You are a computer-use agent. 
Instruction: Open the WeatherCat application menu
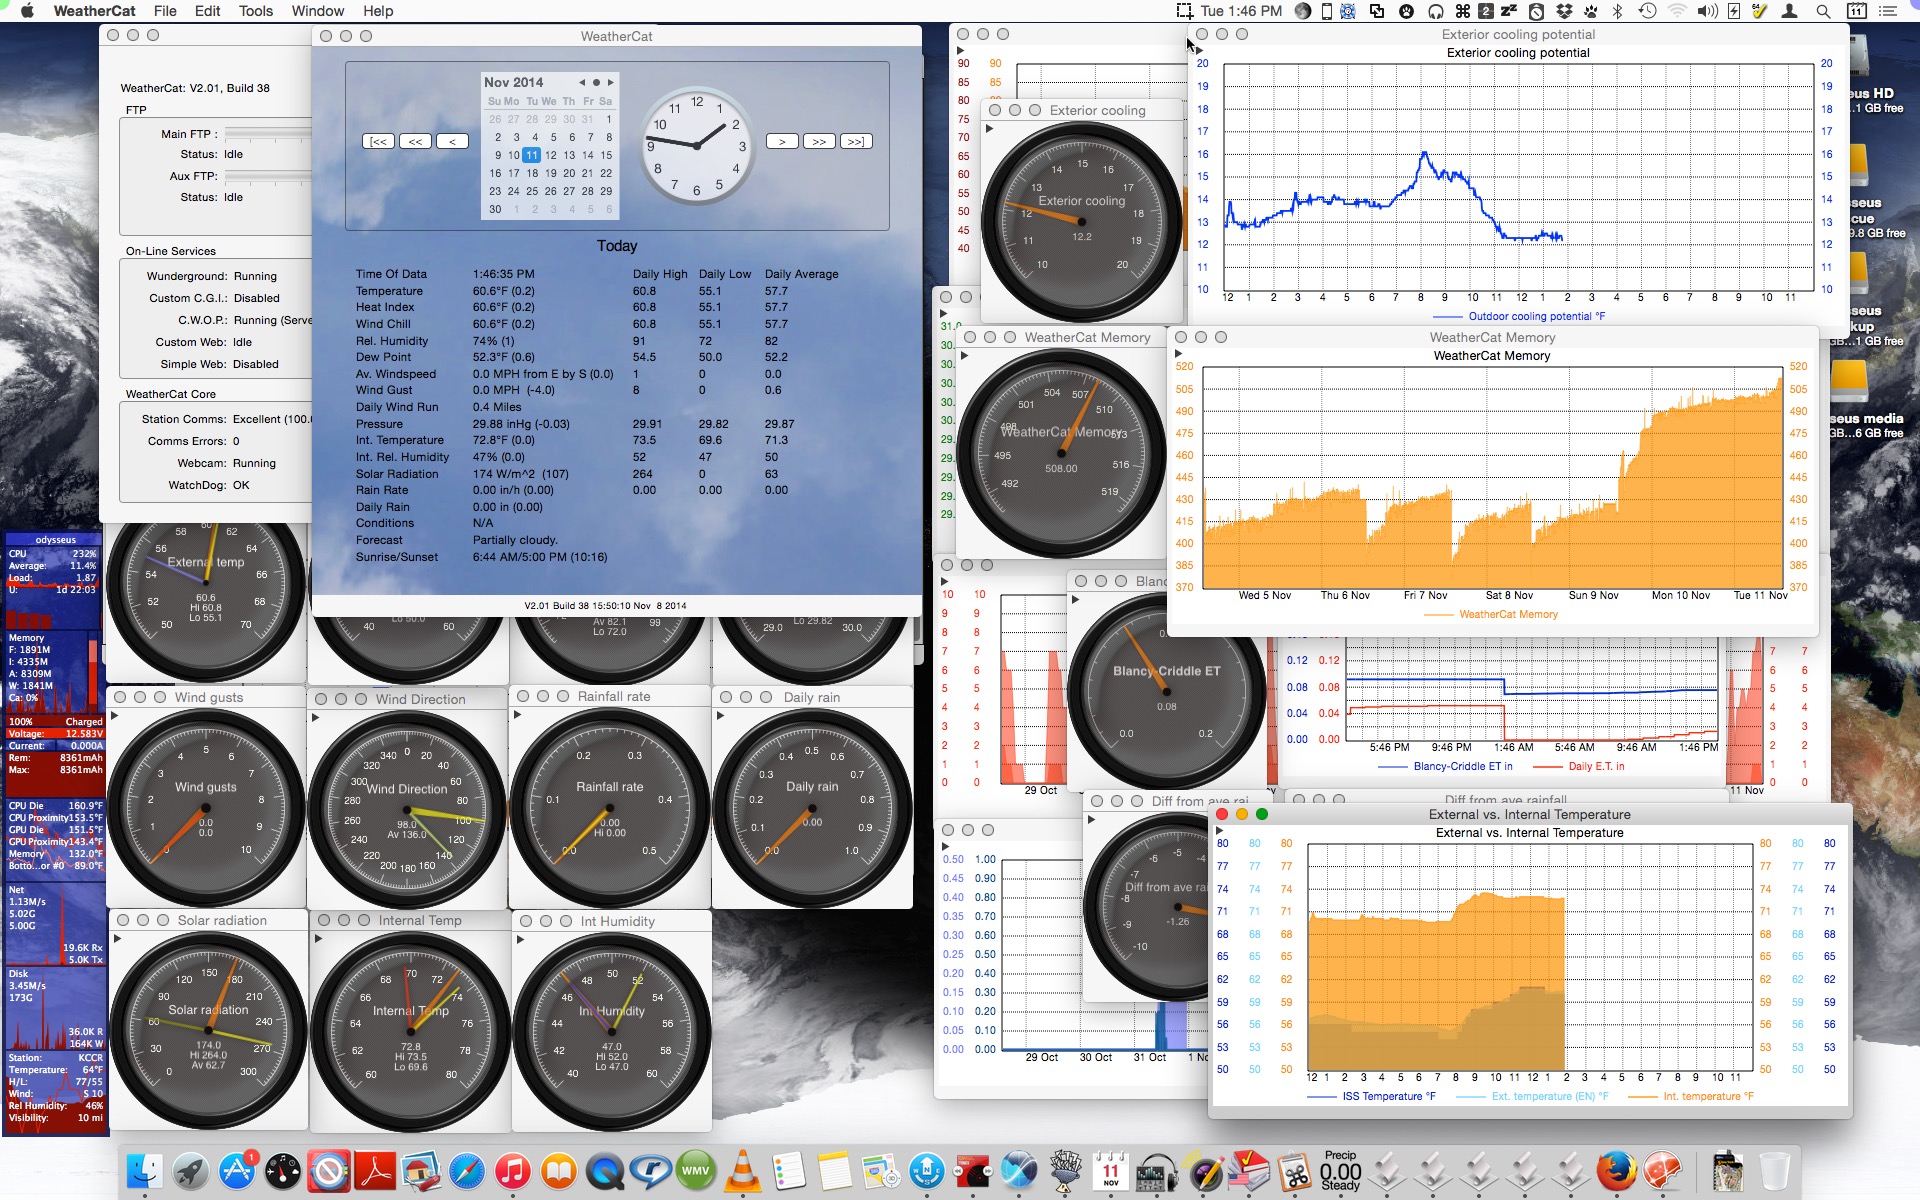[x=94, y=11]
